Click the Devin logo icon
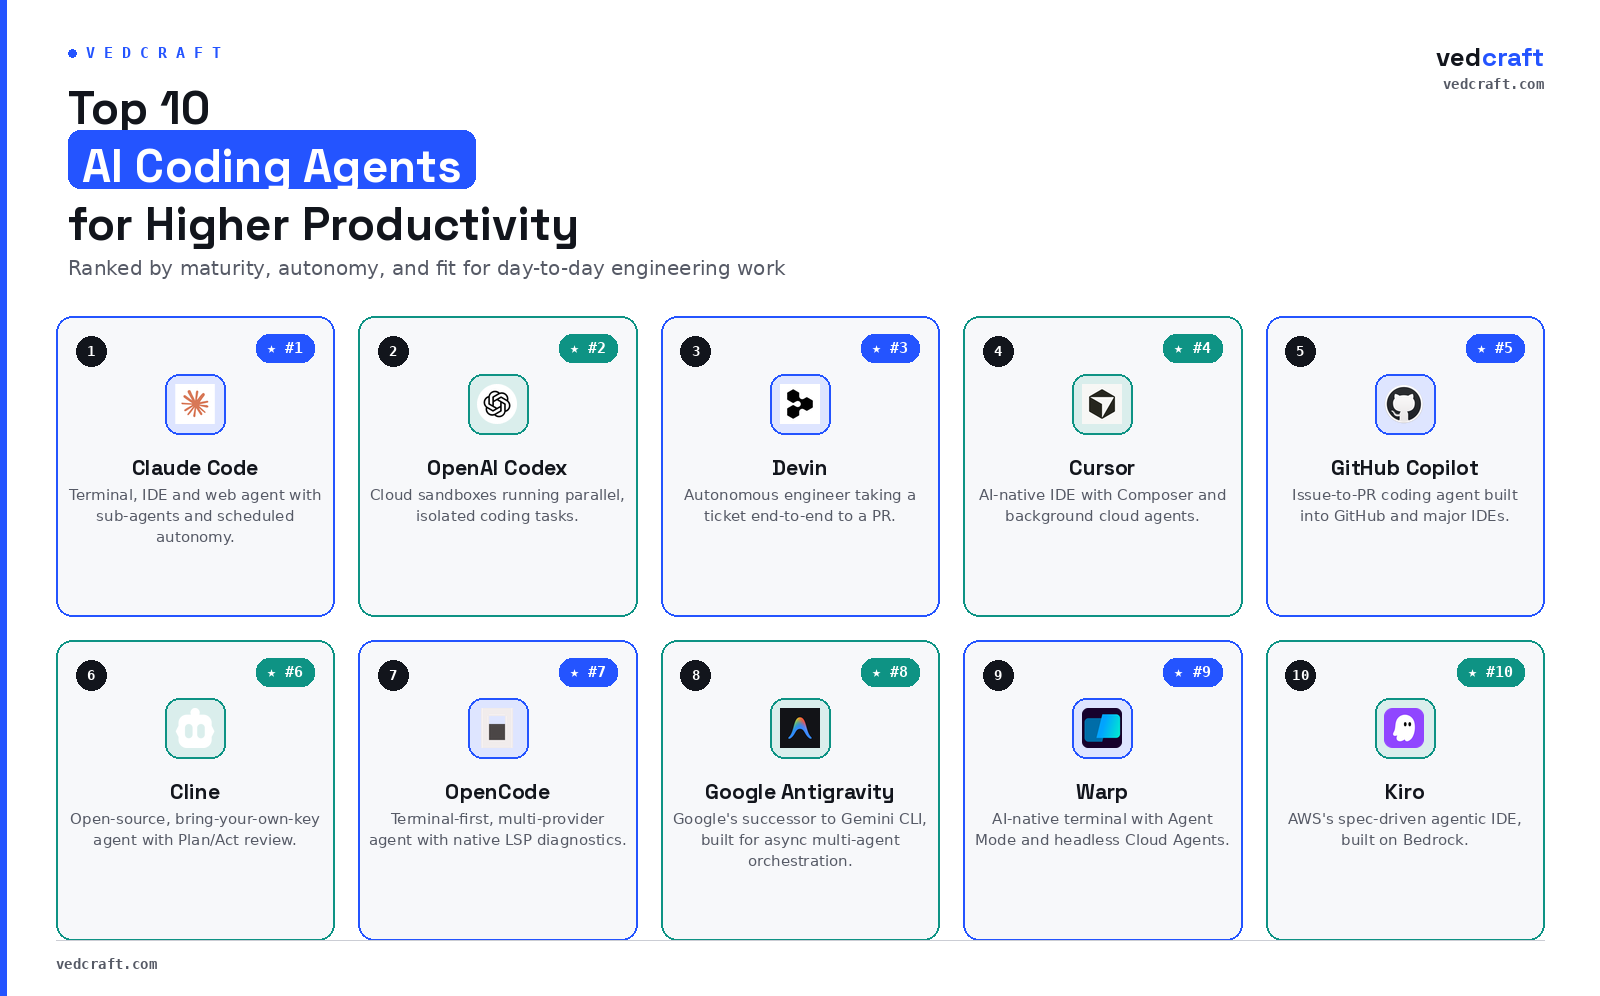 800,404
